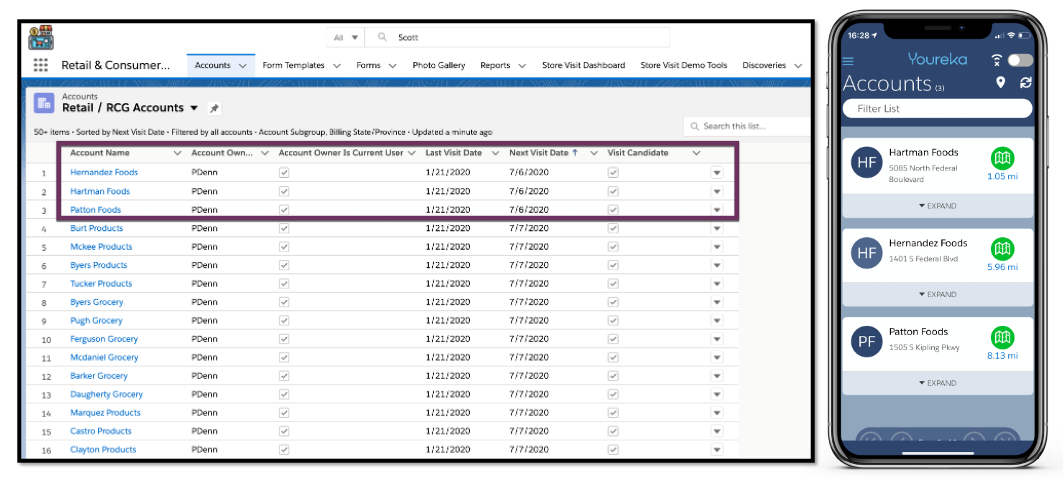
Task: Expand the Hartman Foods card
Action: pyautogui.click(x=938, y=206)
